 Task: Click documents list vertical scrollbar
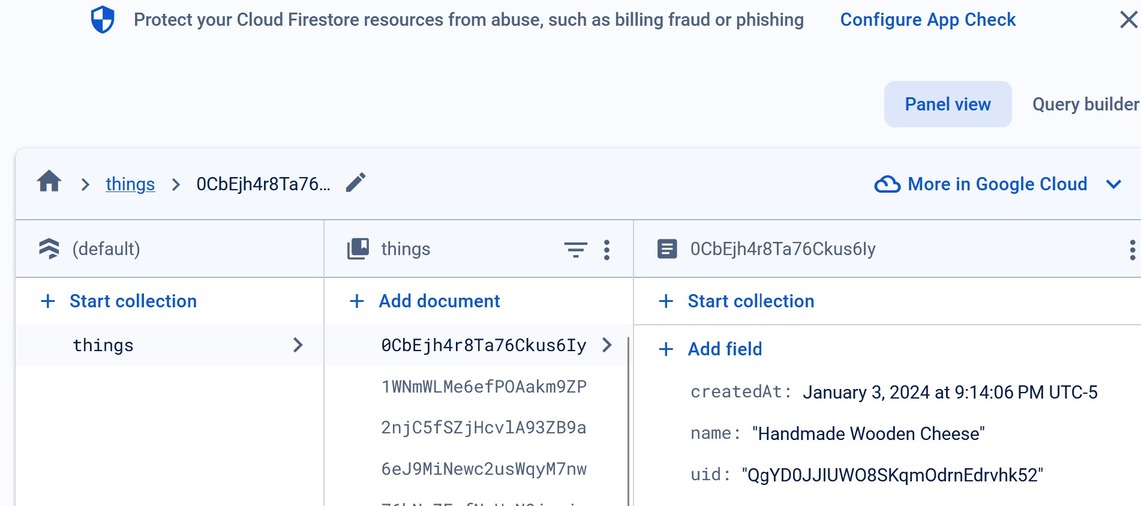pos(629,421)
